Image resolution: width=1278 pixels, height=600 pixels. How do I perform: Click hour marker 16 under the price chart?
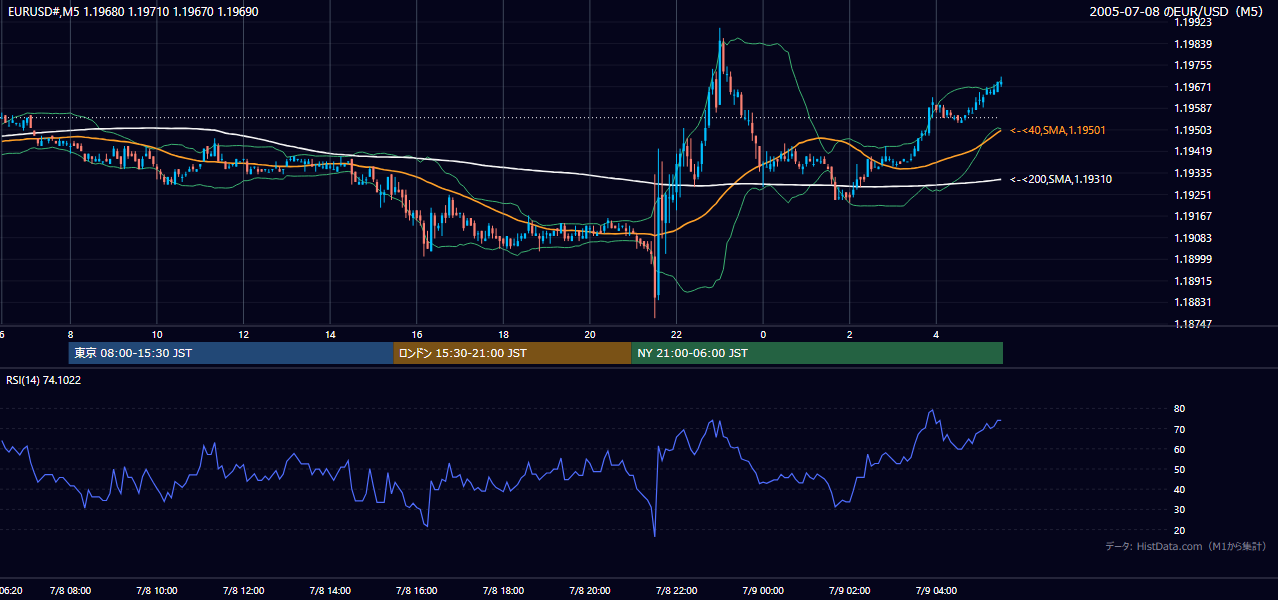tap(417, 334)
